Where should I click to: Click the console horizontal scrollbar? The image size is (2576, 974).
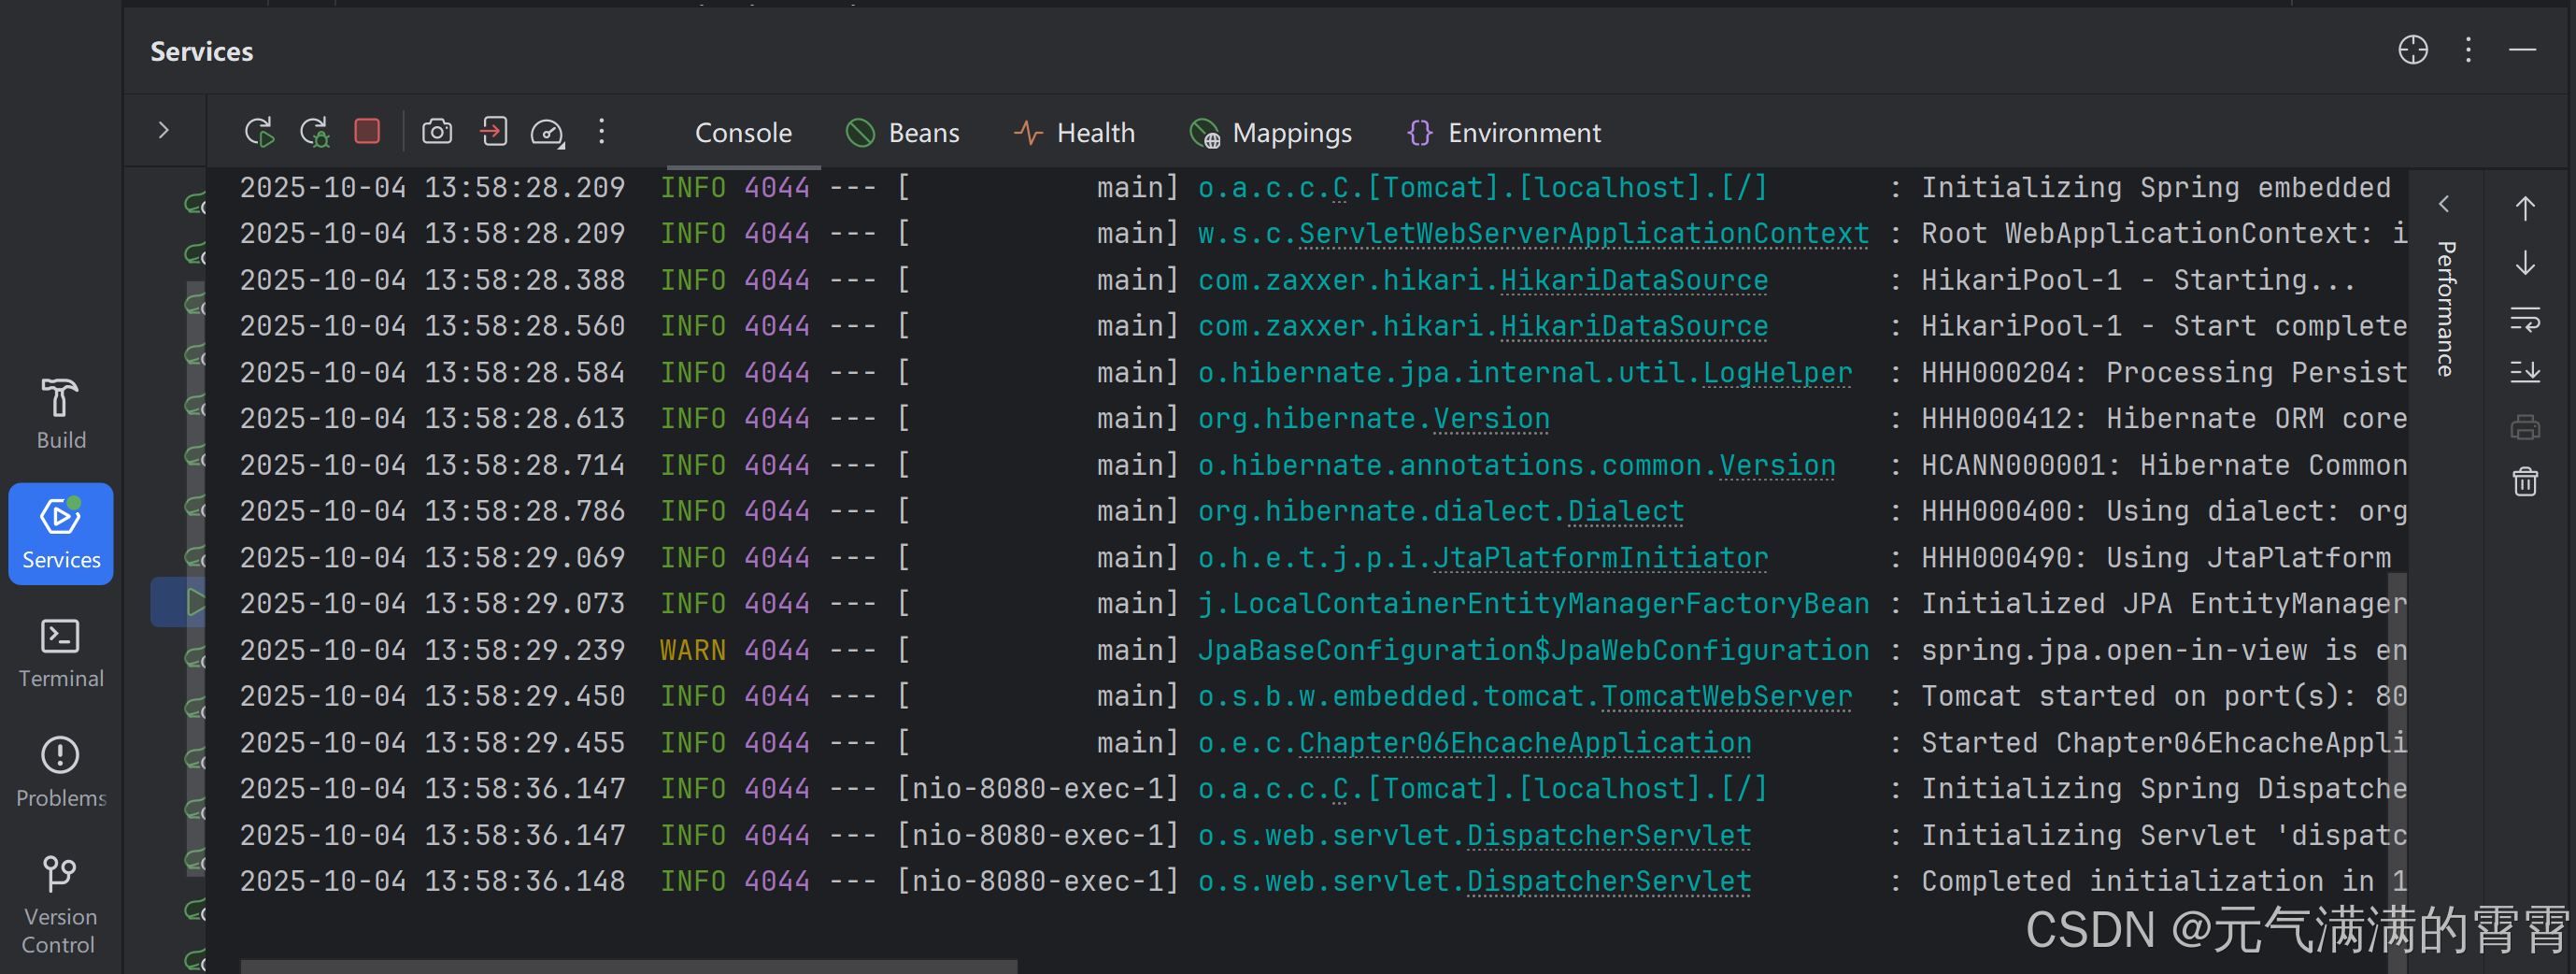pyautogui.click(x=628, y=966)
